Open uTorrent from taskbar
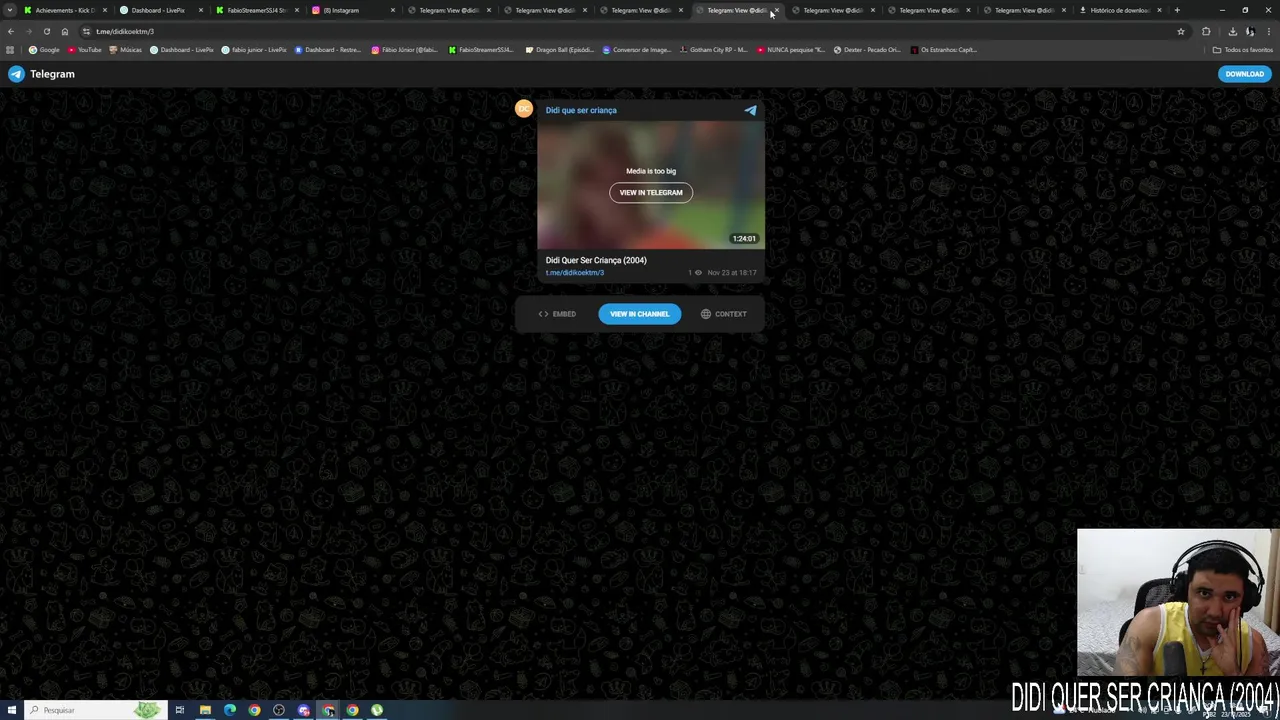Image resolution: width=1280 pixels, height=720 pixels. click(x=377, y=710)
